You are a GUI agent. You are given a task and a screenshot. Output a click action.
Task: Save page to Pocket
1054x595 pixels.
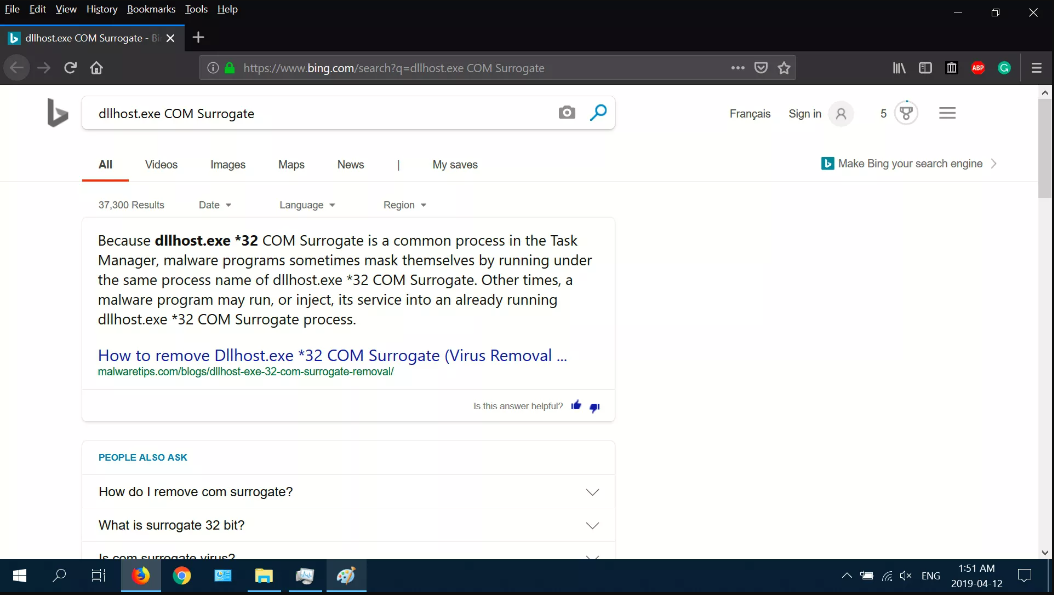pos(761,68)
